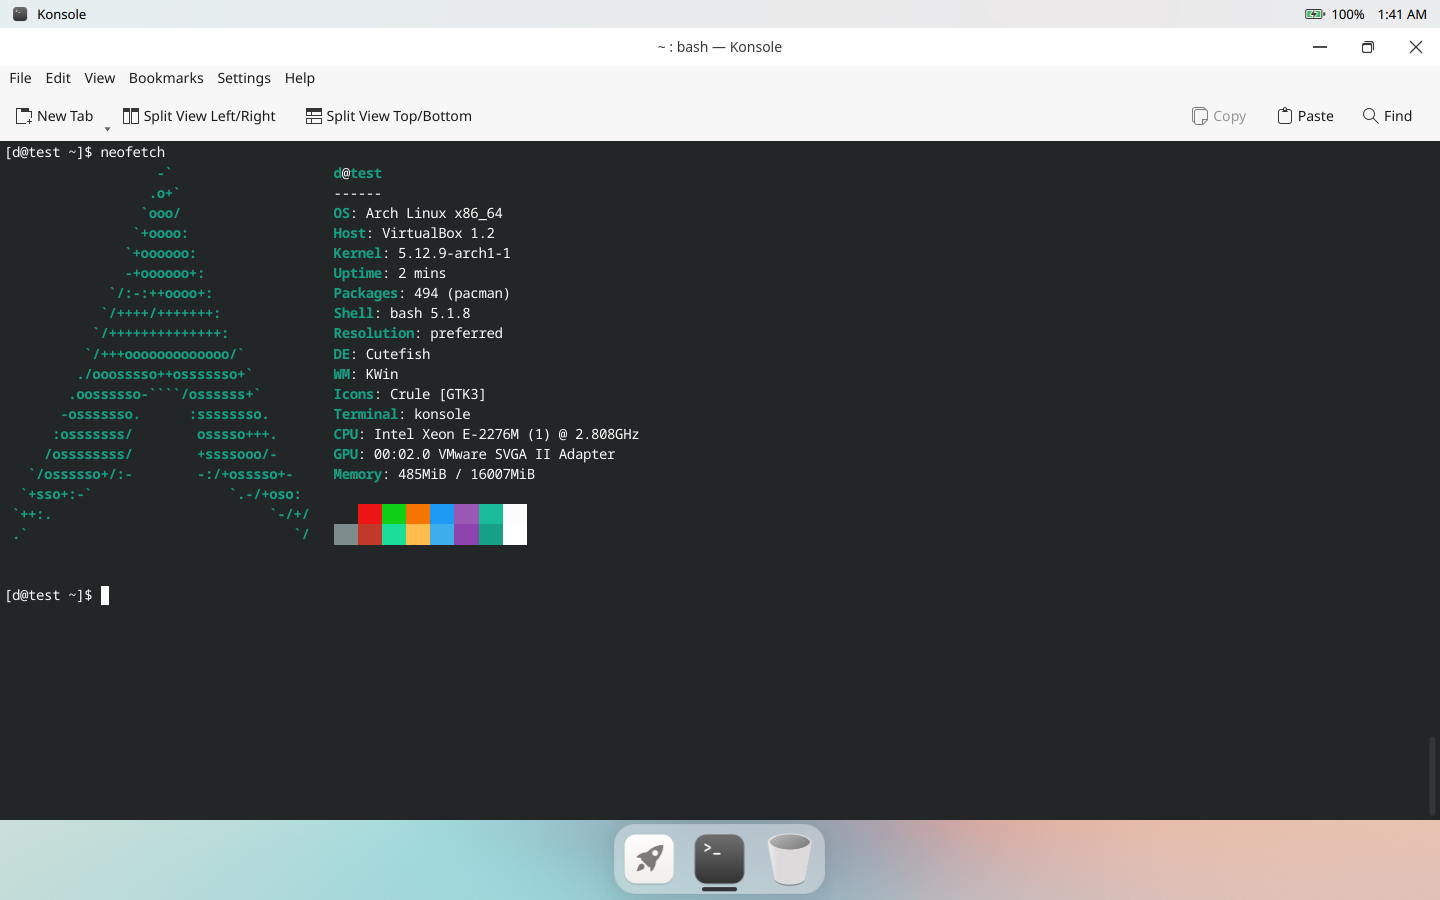Image resolution: width=1440 pixels, height=900 pixels.
Task: Open the launcher rocket icon in dock
Action: (650, 859)
